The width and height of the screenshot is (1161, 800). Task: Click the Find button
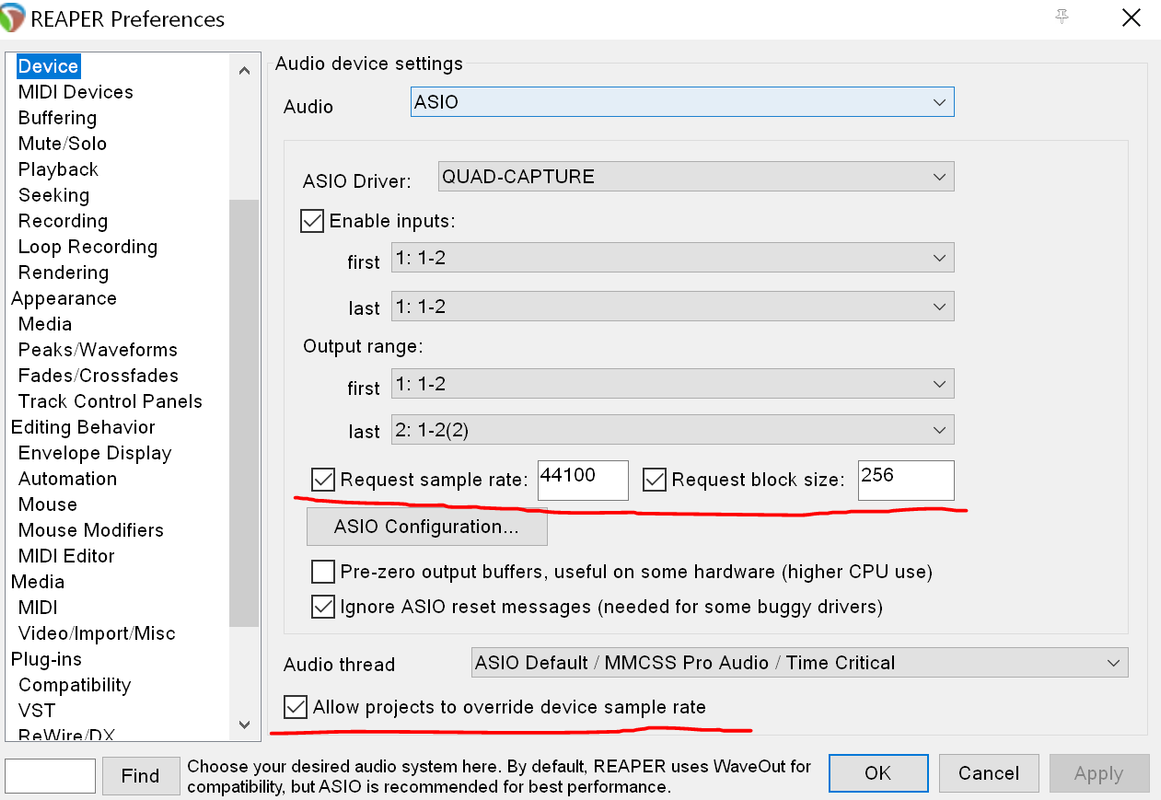point(141,776)
